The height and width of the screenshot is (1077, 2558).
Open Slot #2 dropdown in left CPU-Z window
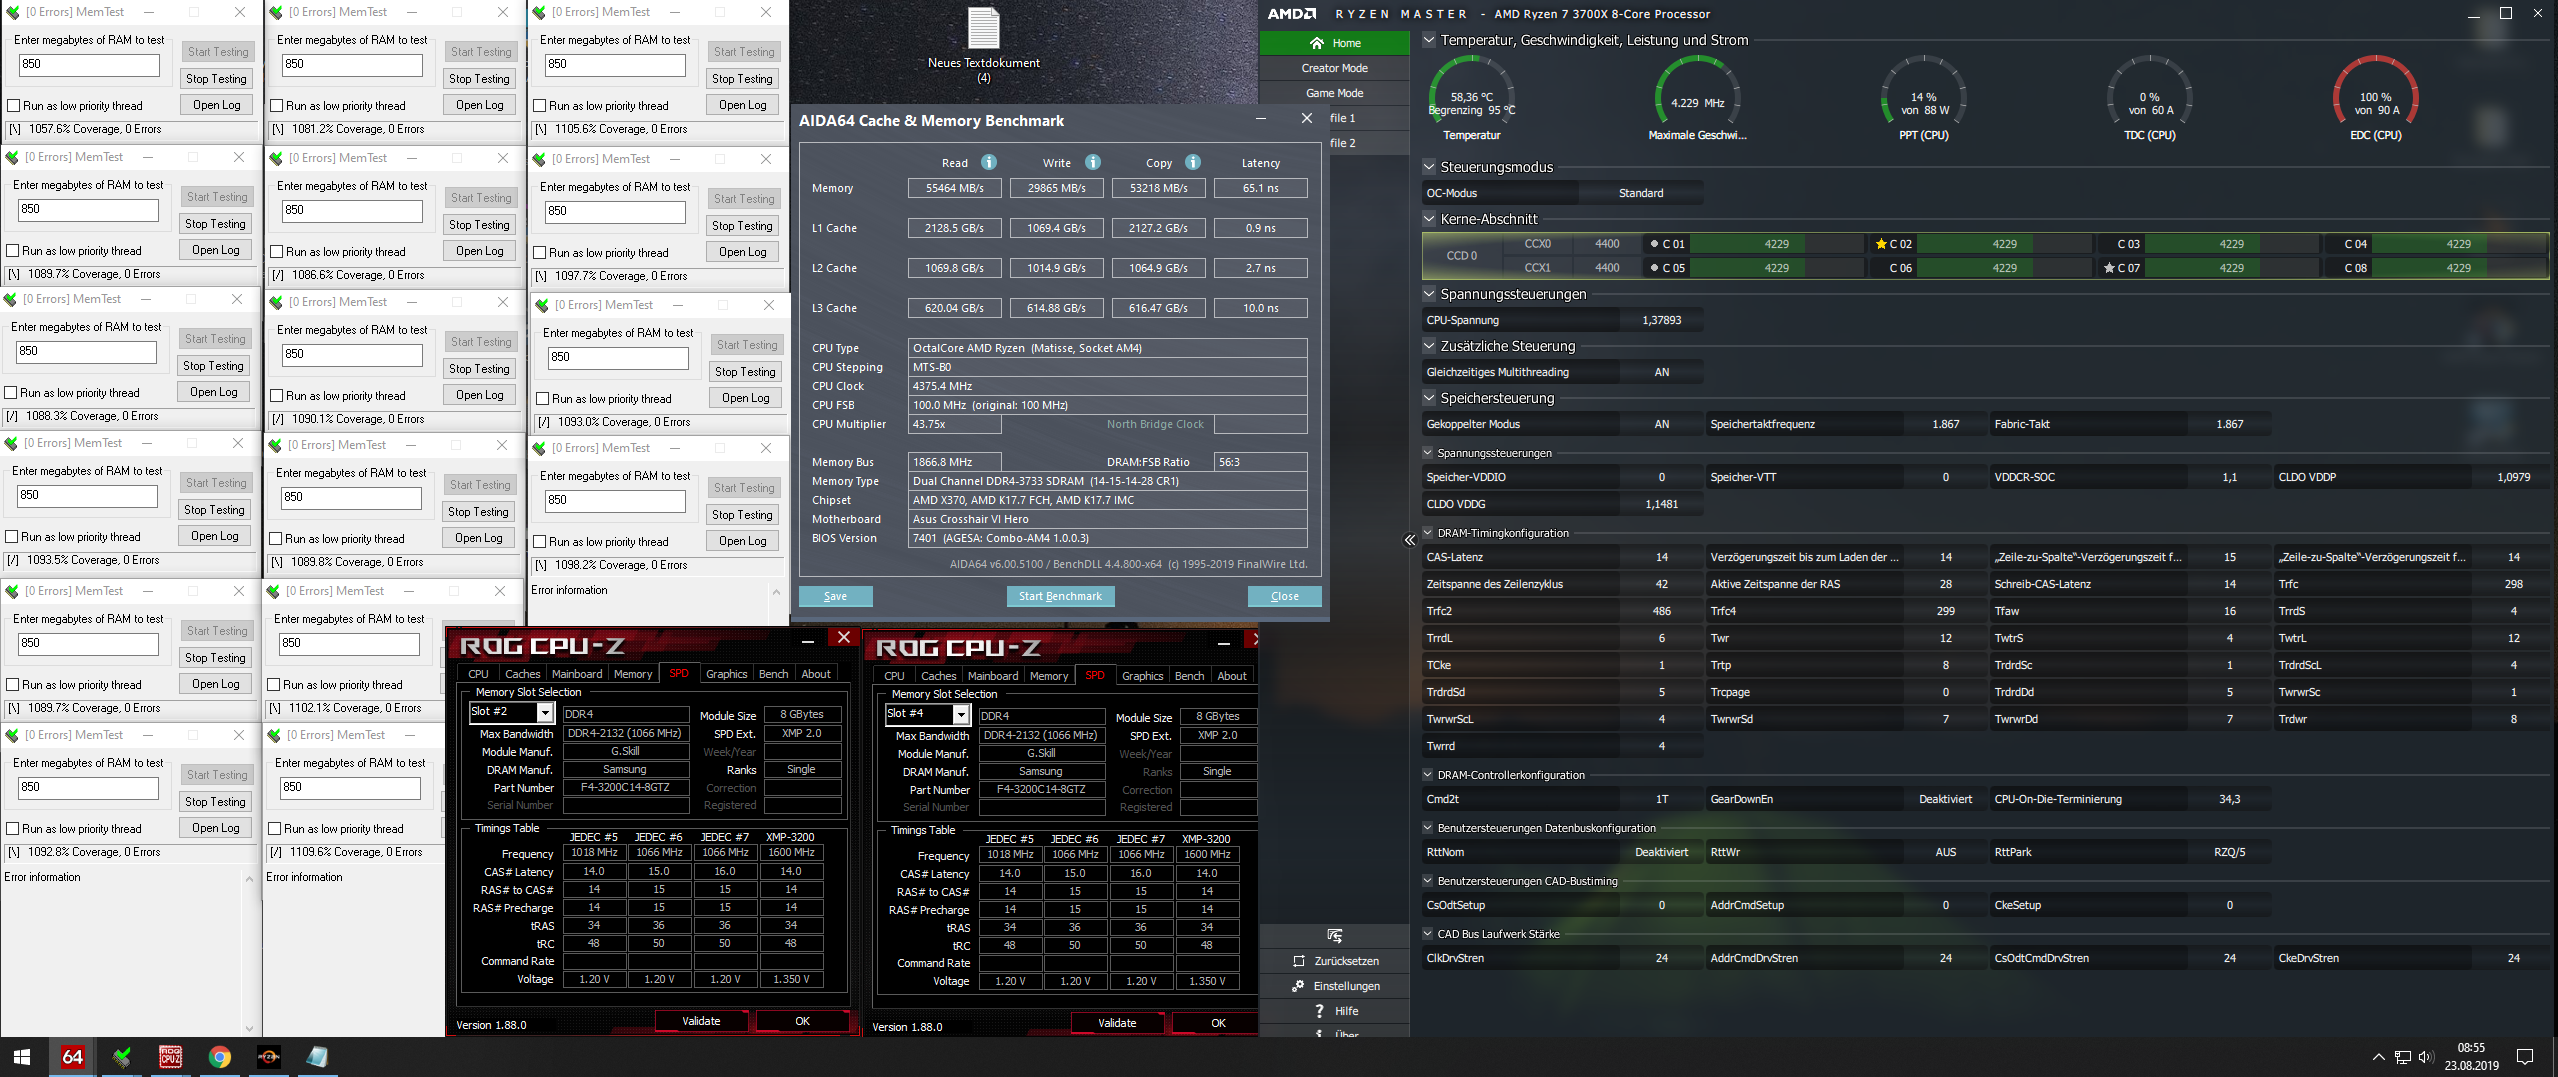[545, 712]
